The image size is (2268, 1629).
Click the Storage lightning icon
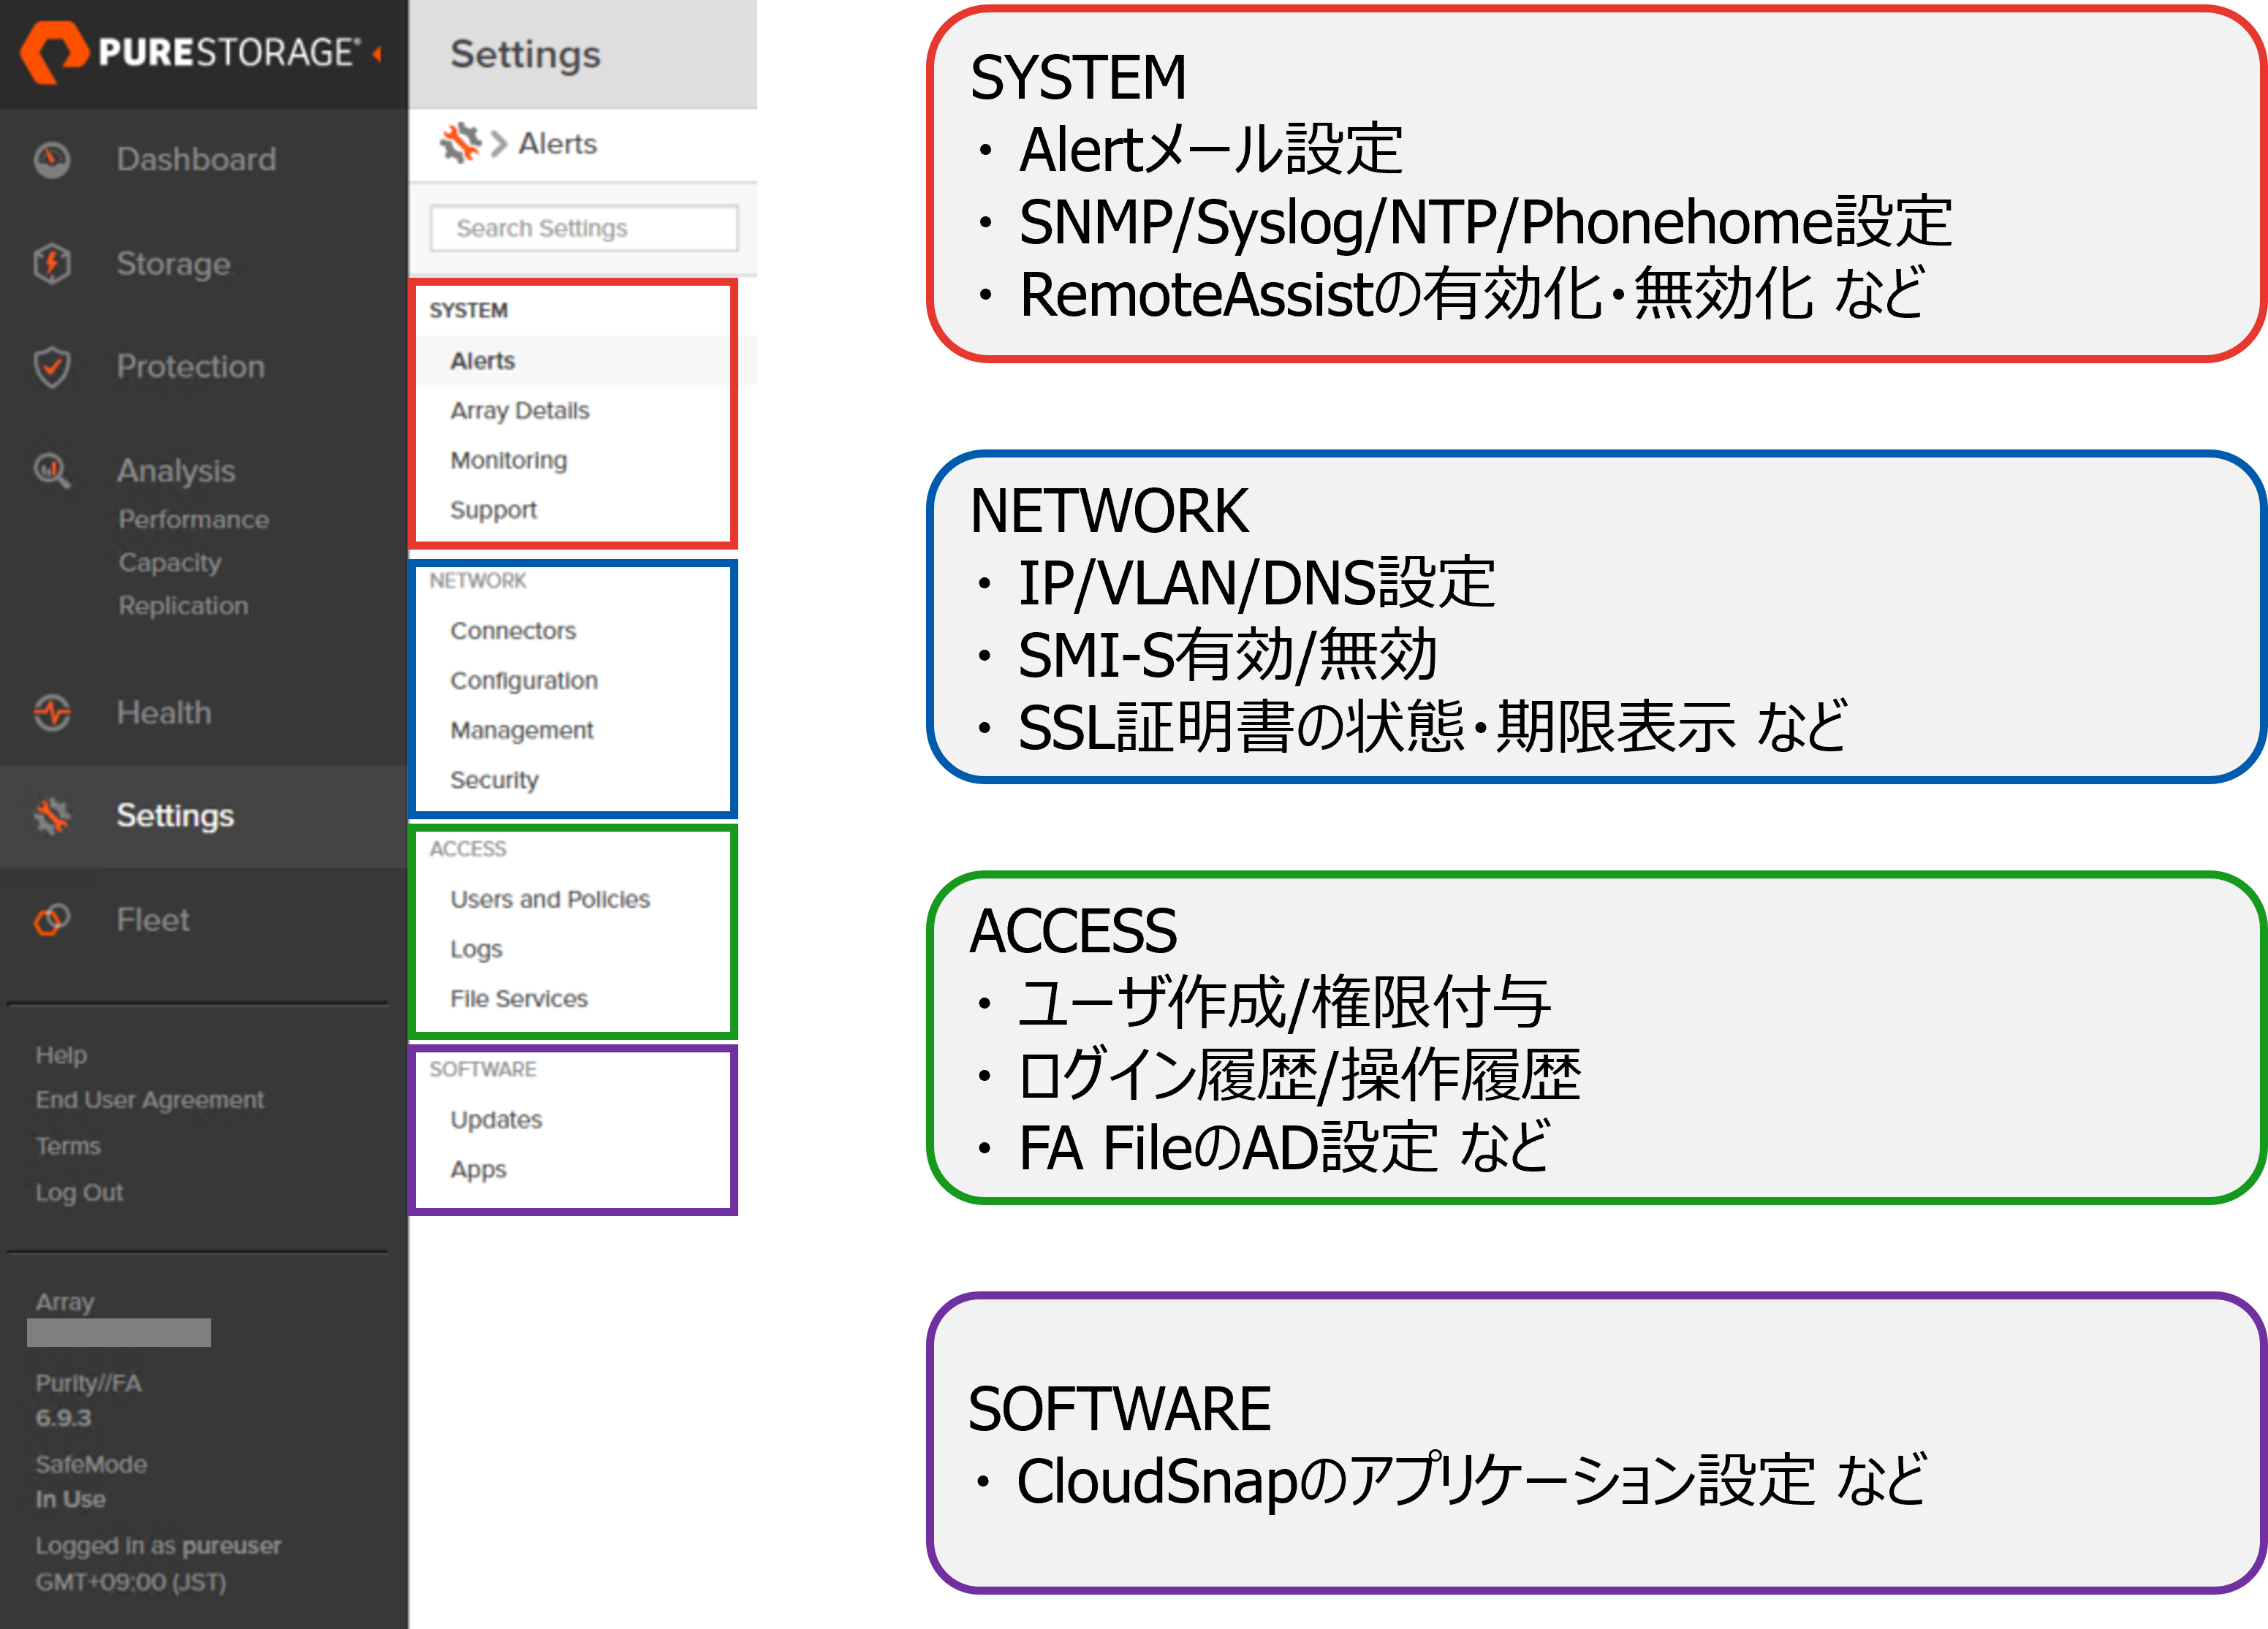click(x=52, y=264)
